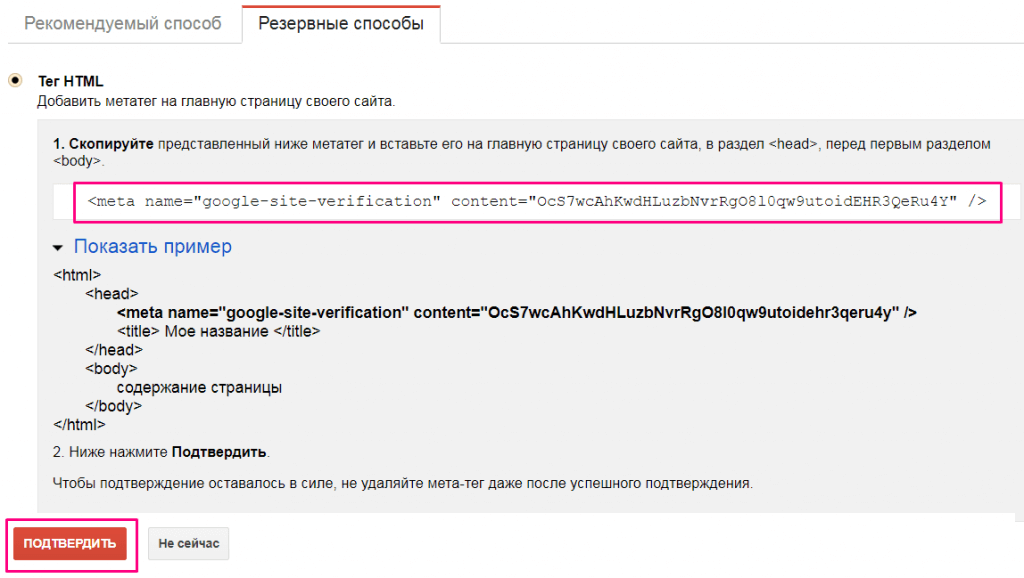Click the opening <html> tag in example
Image resolution: width=1024 pixels, height=578 pixels.
tap(76, 274)
